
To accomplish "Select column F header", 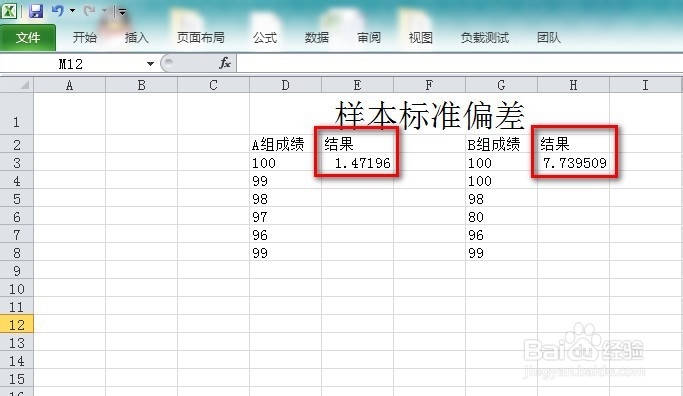I will pyautogui.click(x=429, y=85).
